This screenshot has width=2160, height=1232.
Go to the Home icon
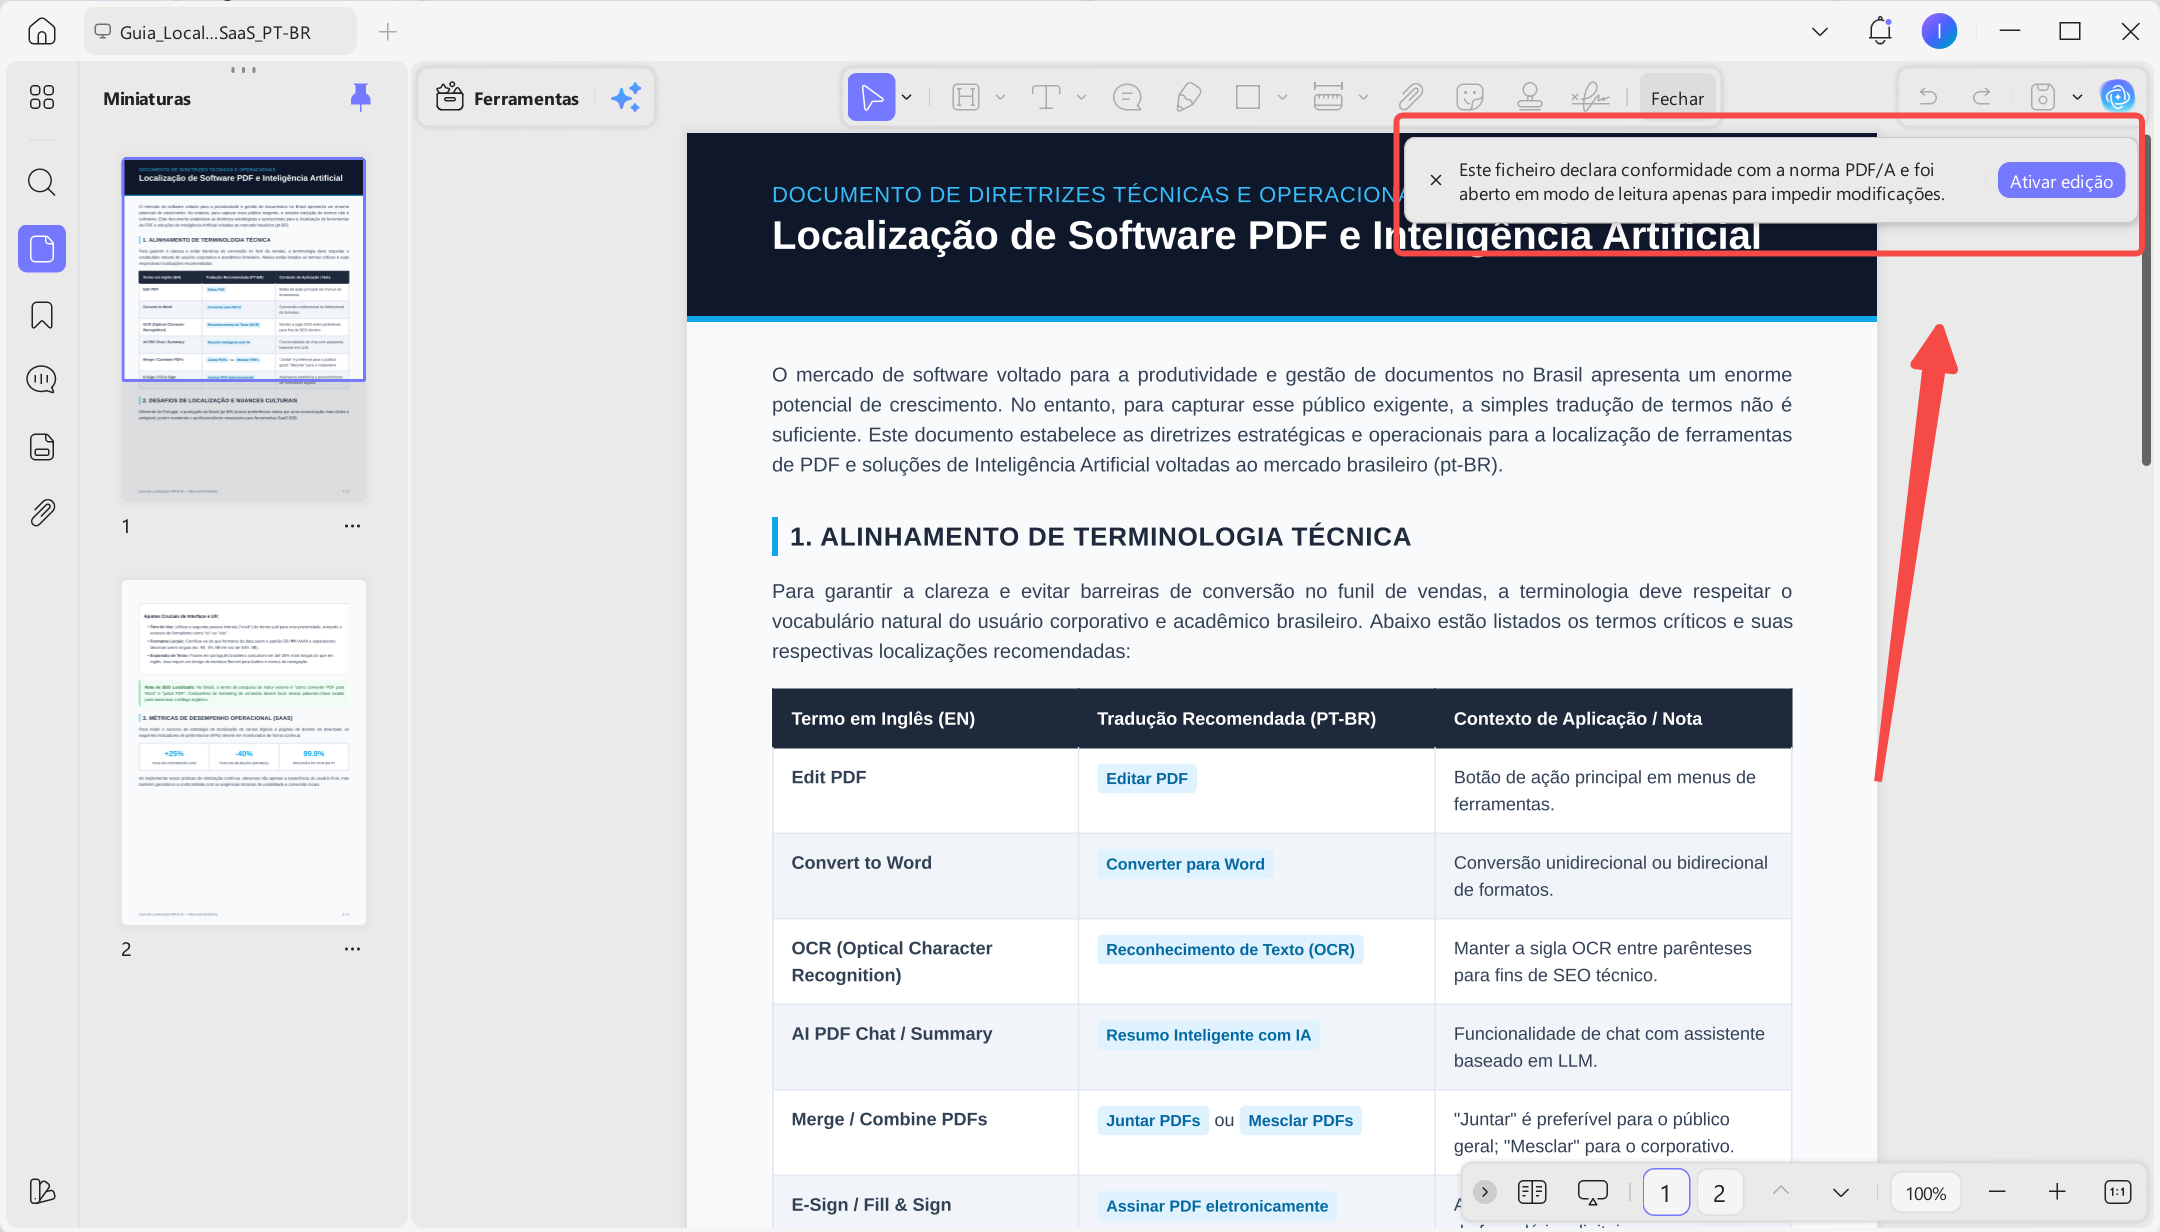coord(41,32)
